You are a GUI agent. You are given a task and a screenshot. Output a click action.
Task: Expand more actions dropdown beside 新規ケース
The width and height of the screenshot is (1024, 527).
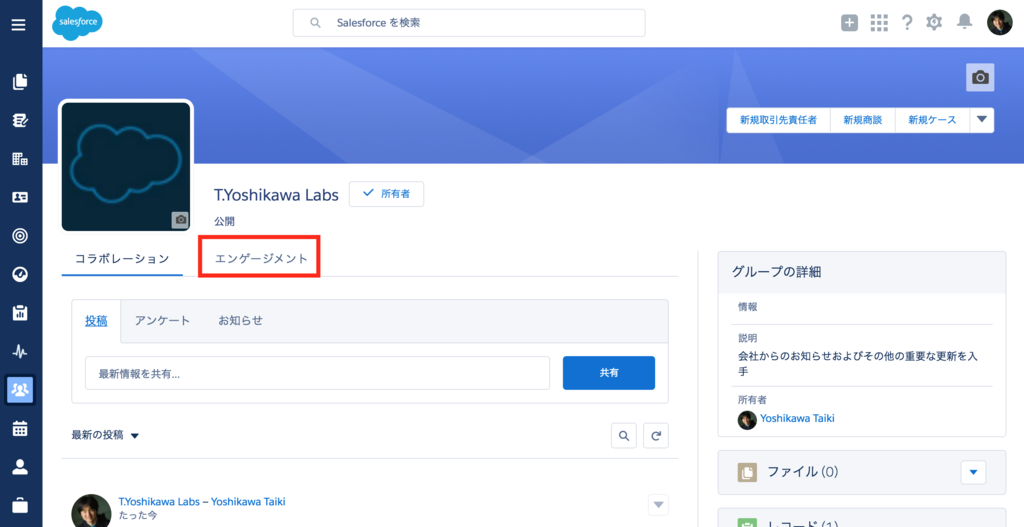[982, 120]
